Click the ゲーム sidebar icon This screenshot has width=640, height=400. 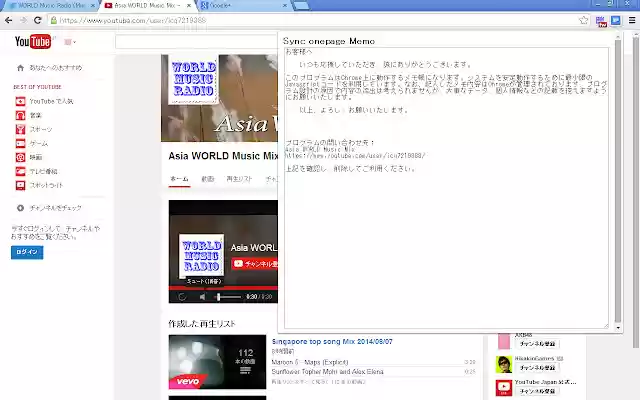pyautogui.click(x=20, y=143)
